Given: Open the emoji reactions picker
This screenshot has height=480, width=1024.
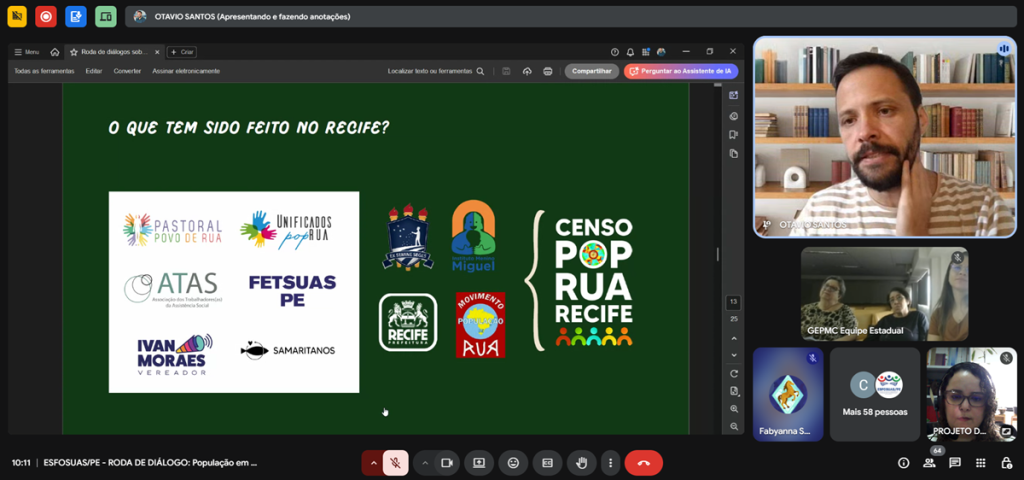Looking at the screenshot, I should click(513, 463).
